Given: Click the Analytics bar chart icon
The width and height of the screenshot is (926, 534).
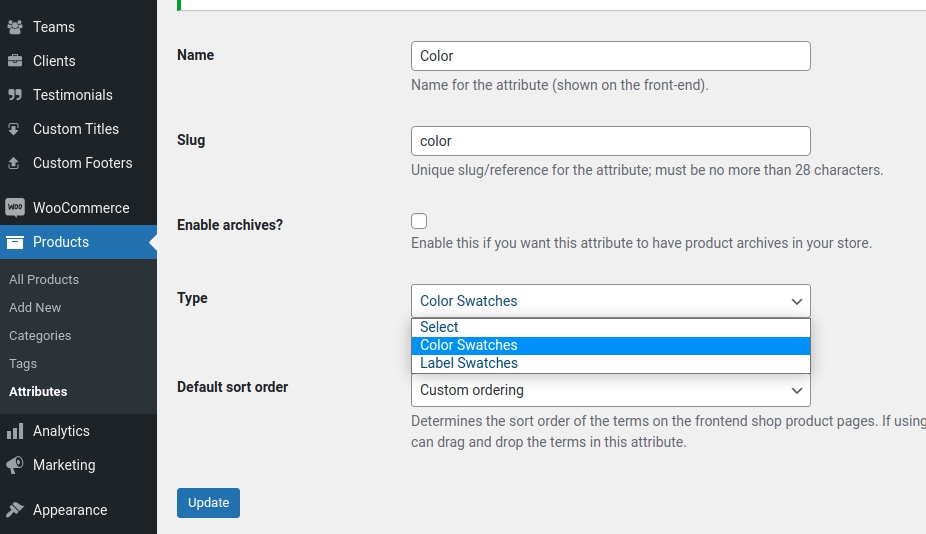Looking at the screenshot, I should click(15, 431).
